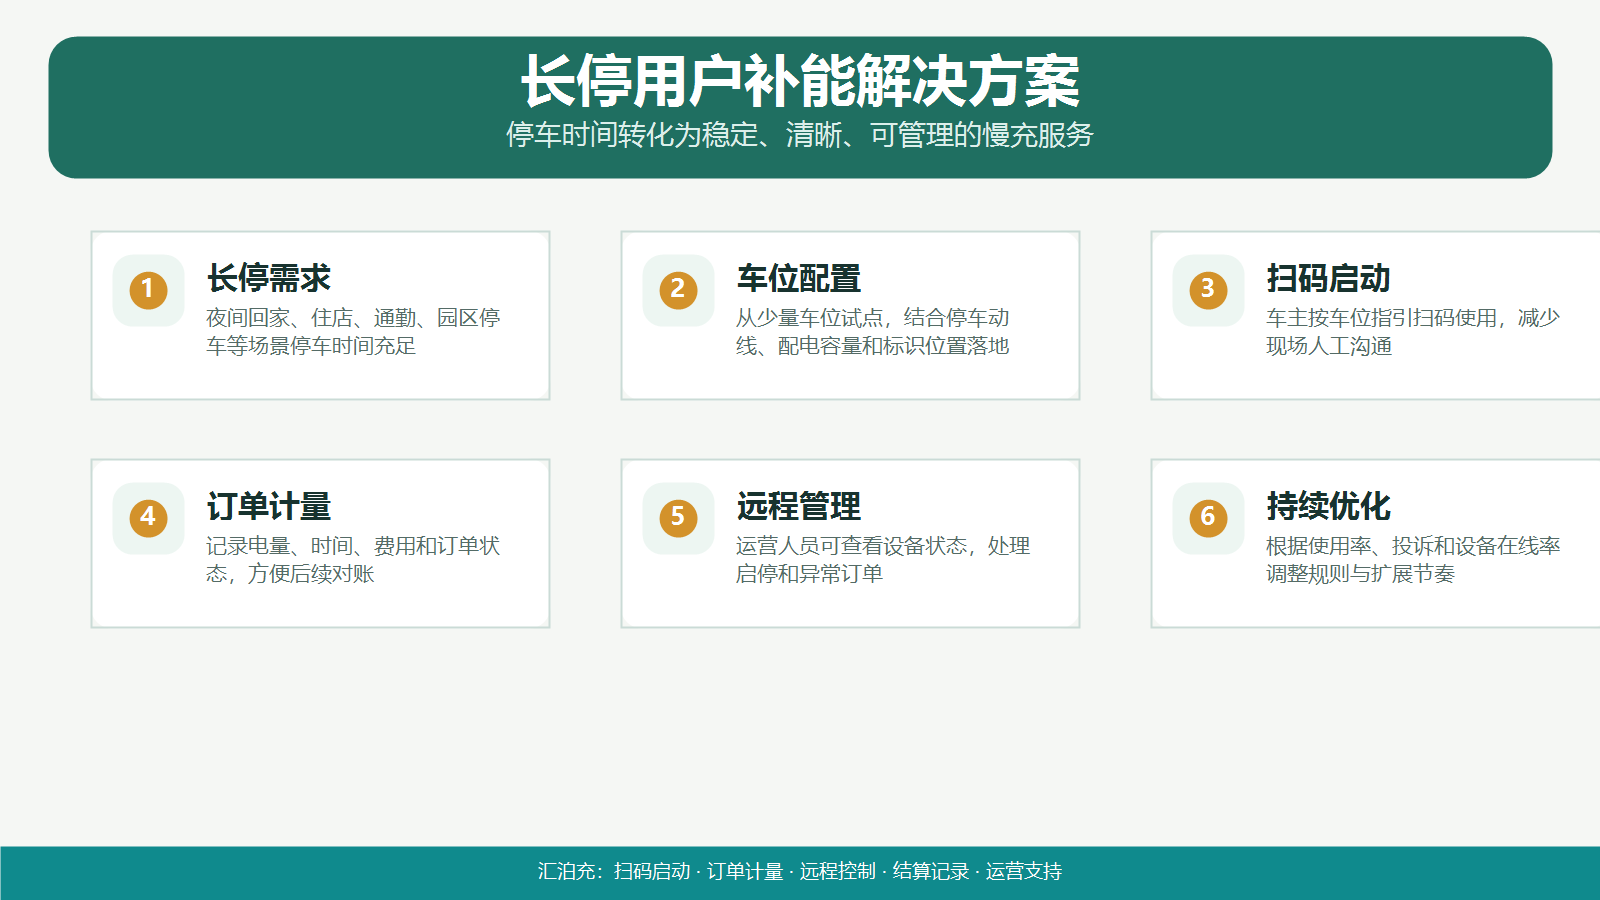
Task: Click the number 1 badge icon
Action: coord(148,290)
